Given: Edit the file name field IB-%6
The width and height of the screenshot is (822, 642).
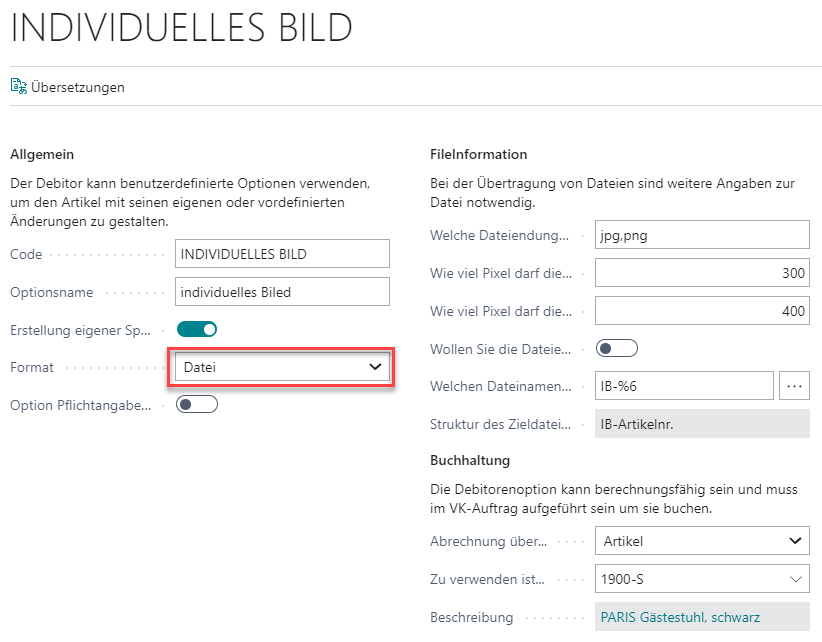Looking at the screenshot, I should [x=684, y=386].
